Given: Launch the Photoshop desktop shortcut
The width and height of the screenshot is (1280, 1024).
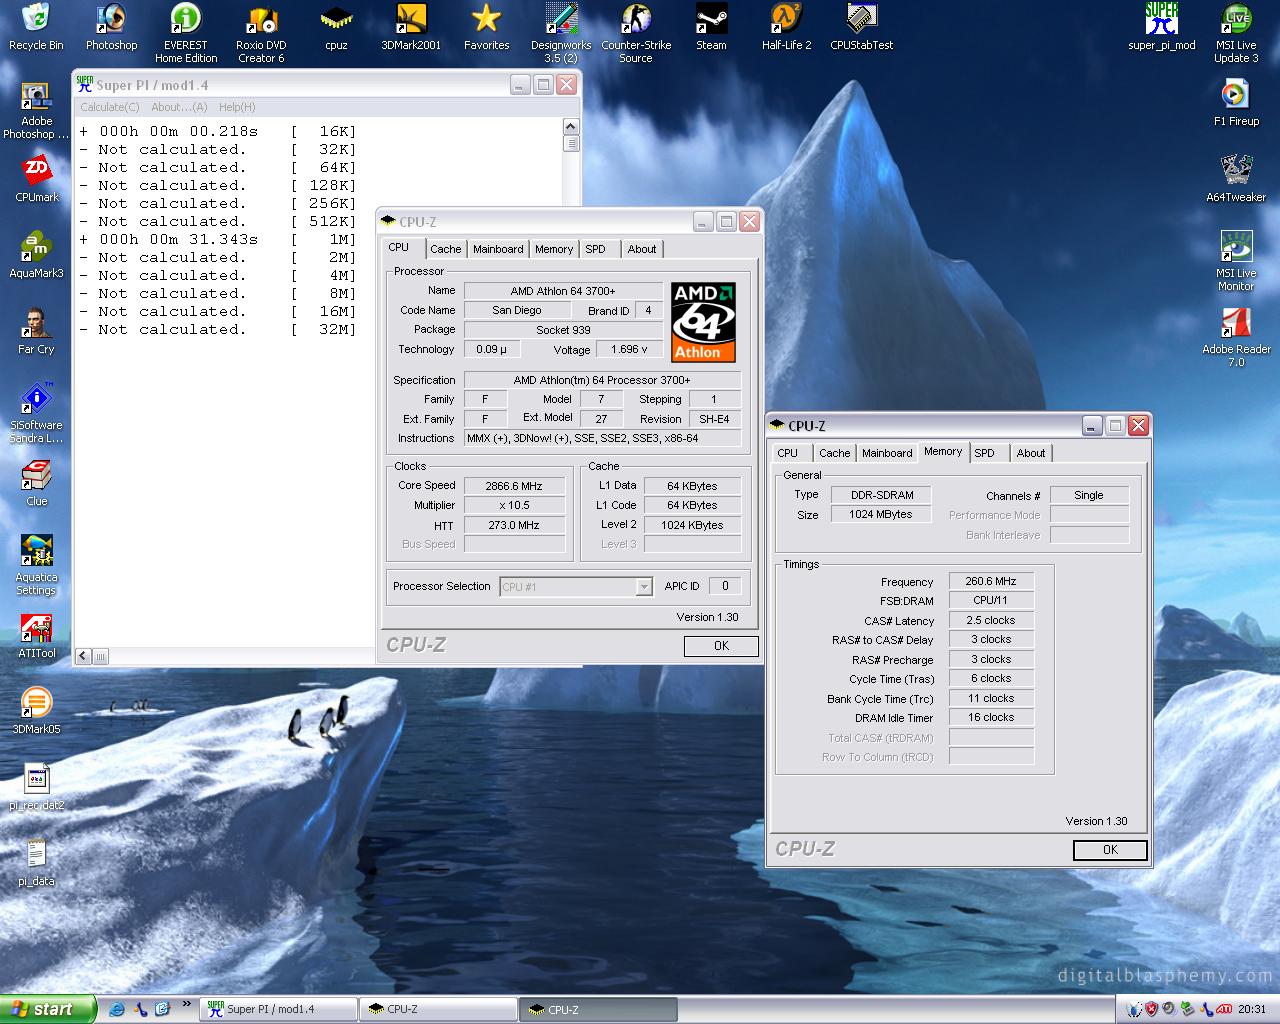Looking at the screenshot, I should [x=111, y=27].
